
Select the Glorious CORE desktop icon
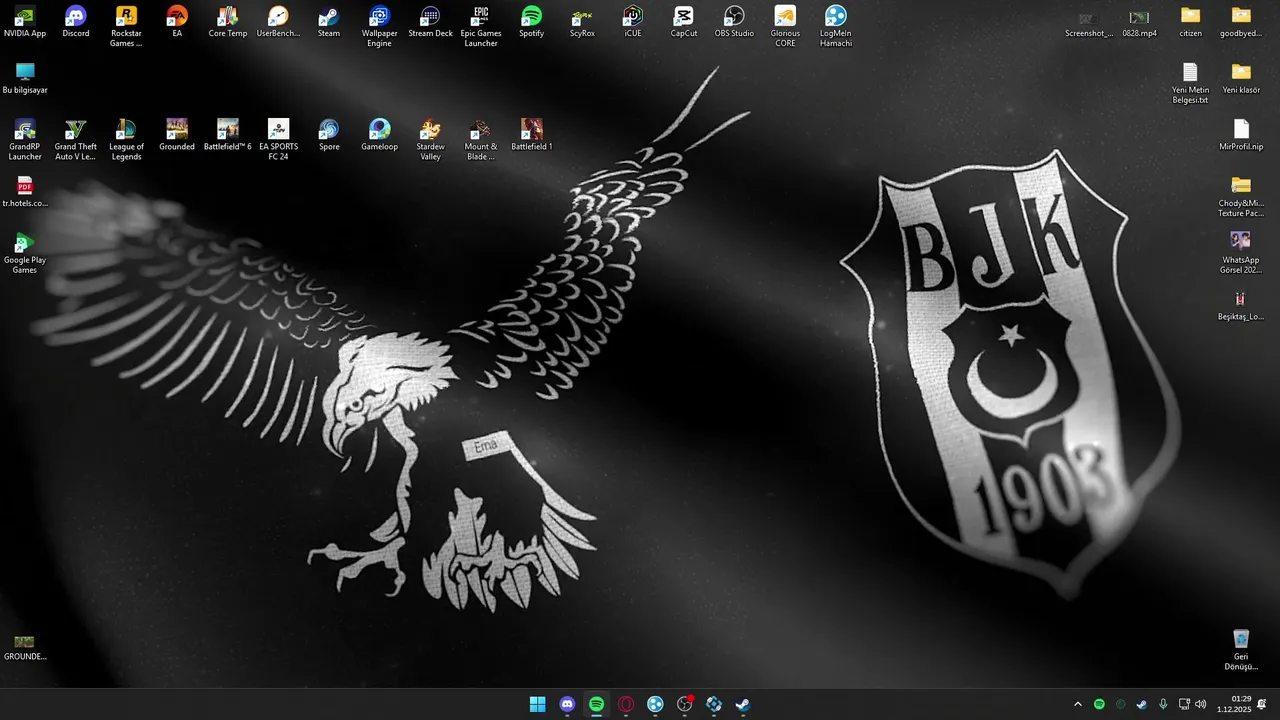pyautogui.click(x=785, y=27)
